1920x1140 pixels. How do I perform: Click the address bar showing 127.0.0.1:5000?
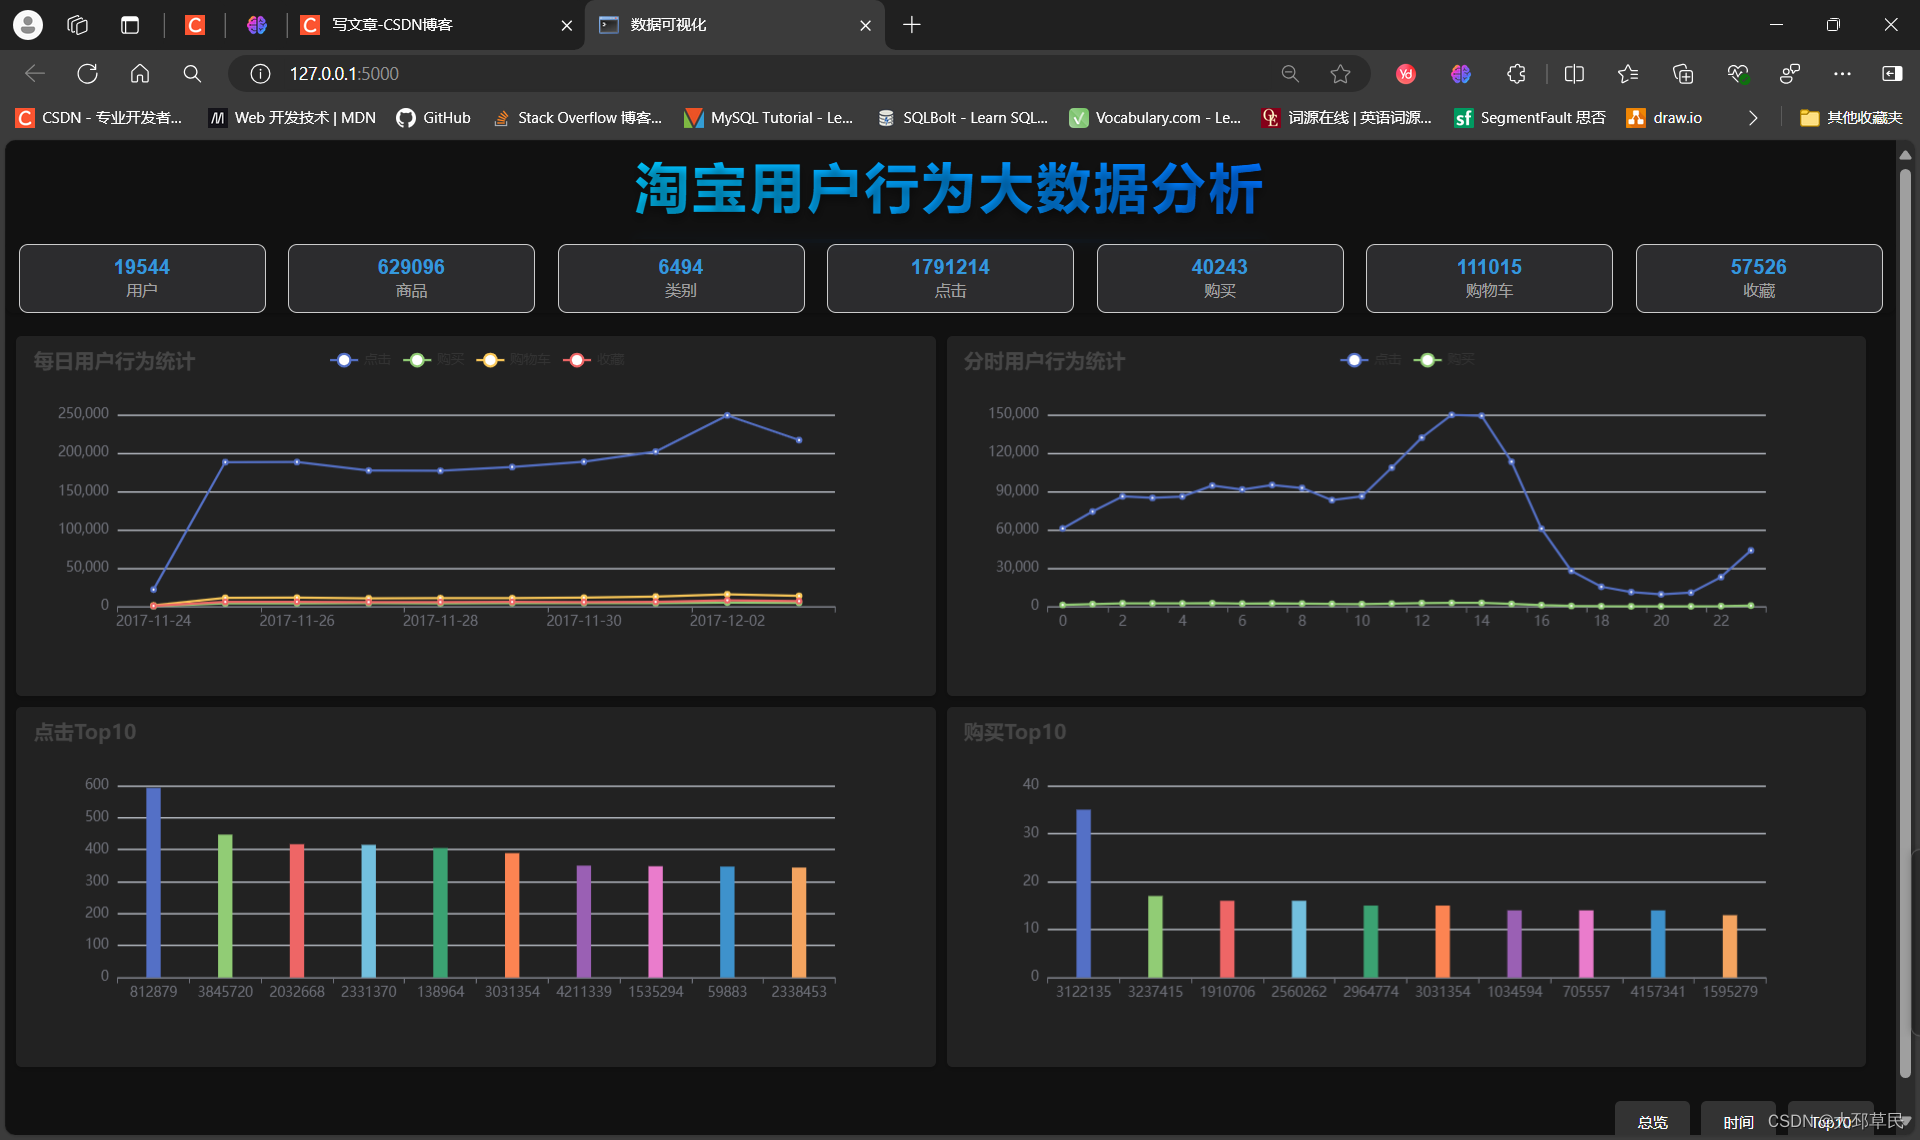tap(700, 73)
